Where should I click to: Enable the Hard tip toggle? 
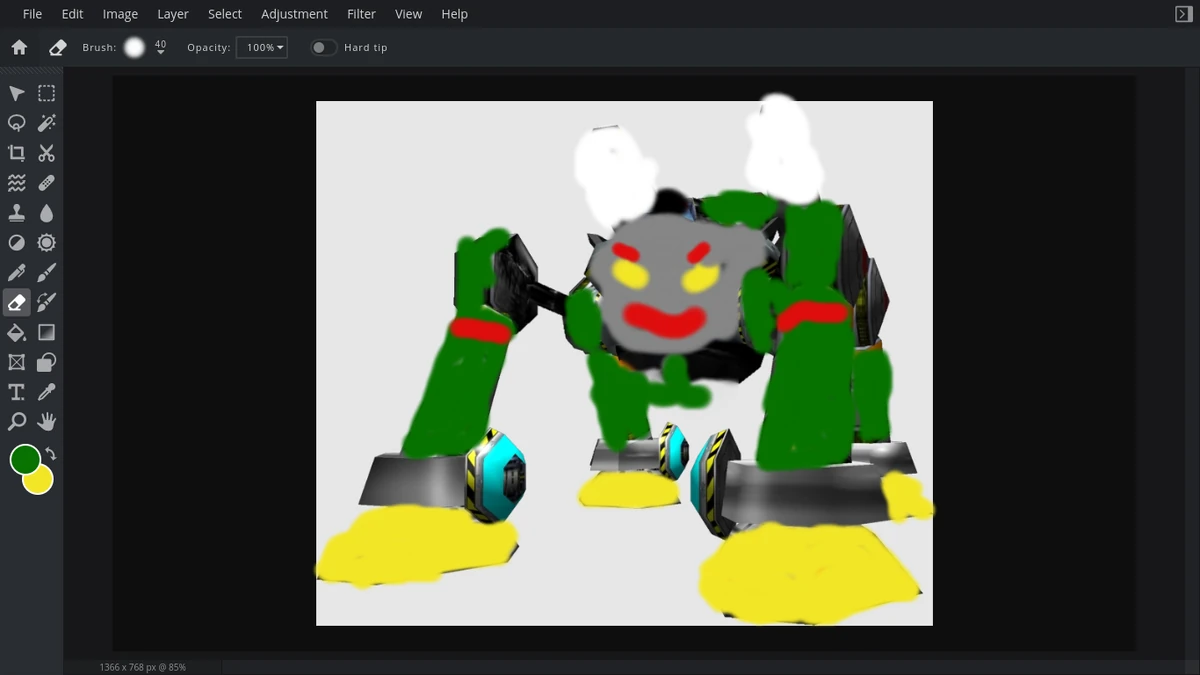click(322, 47)
